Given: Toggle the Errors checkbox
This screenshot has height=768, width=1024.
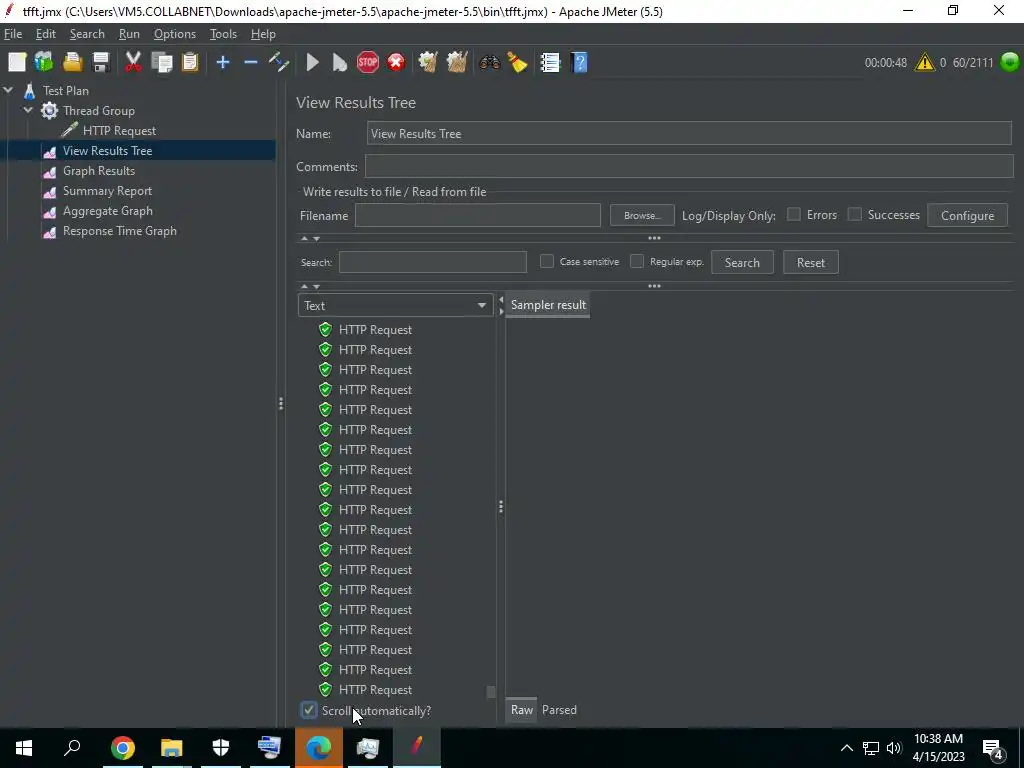Looking at the screenshot, I should tap(793, 214).
